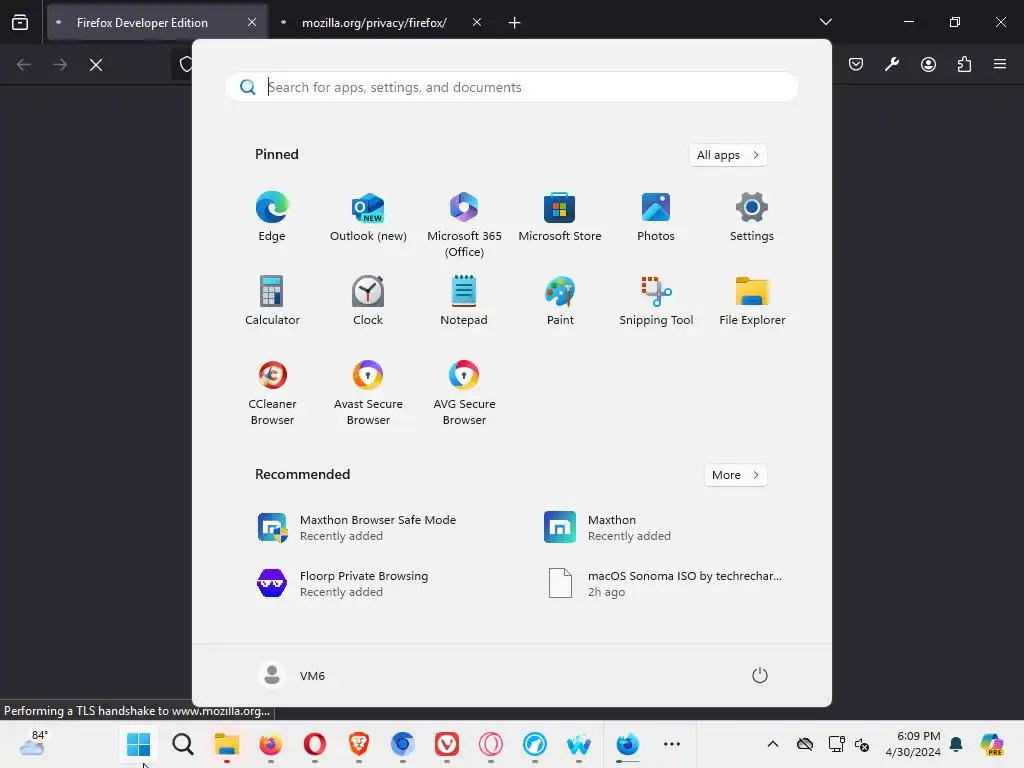Click the OneDrive cloud tray icon

click(x=805, y=744)
